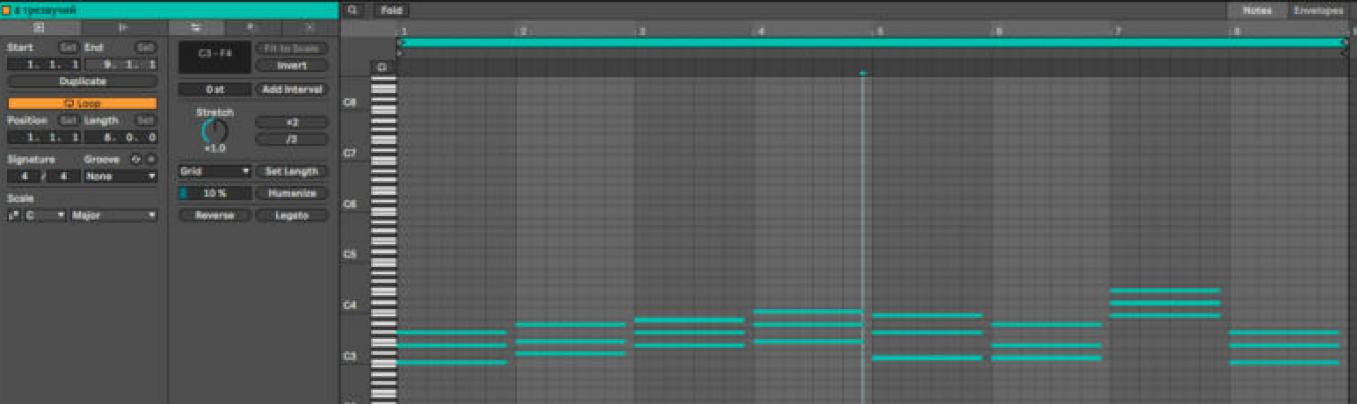Click the Stretch knob
The width and height of the screenshot is (1357, 404).
coord(215,131)
